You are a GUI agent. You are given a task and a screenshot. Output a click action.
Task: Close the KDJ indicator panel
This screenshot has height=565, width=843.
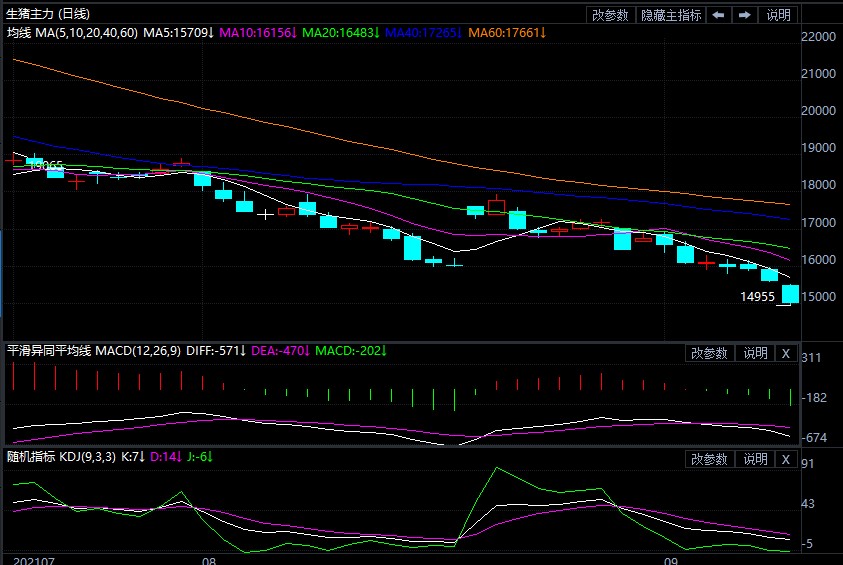(785, 459)
